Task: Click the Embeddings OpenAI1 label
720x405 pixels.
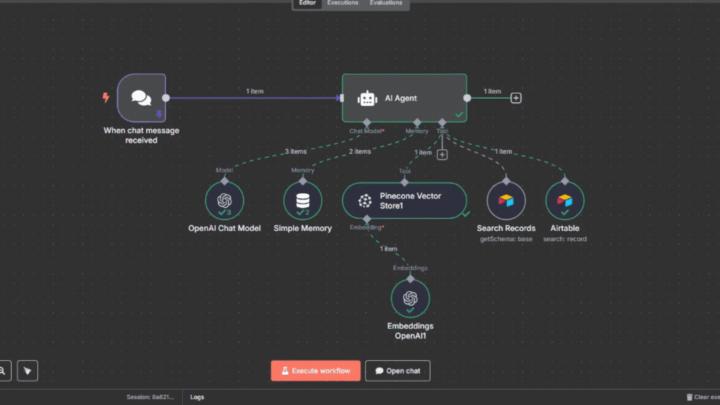Action: tap(410, 331)
